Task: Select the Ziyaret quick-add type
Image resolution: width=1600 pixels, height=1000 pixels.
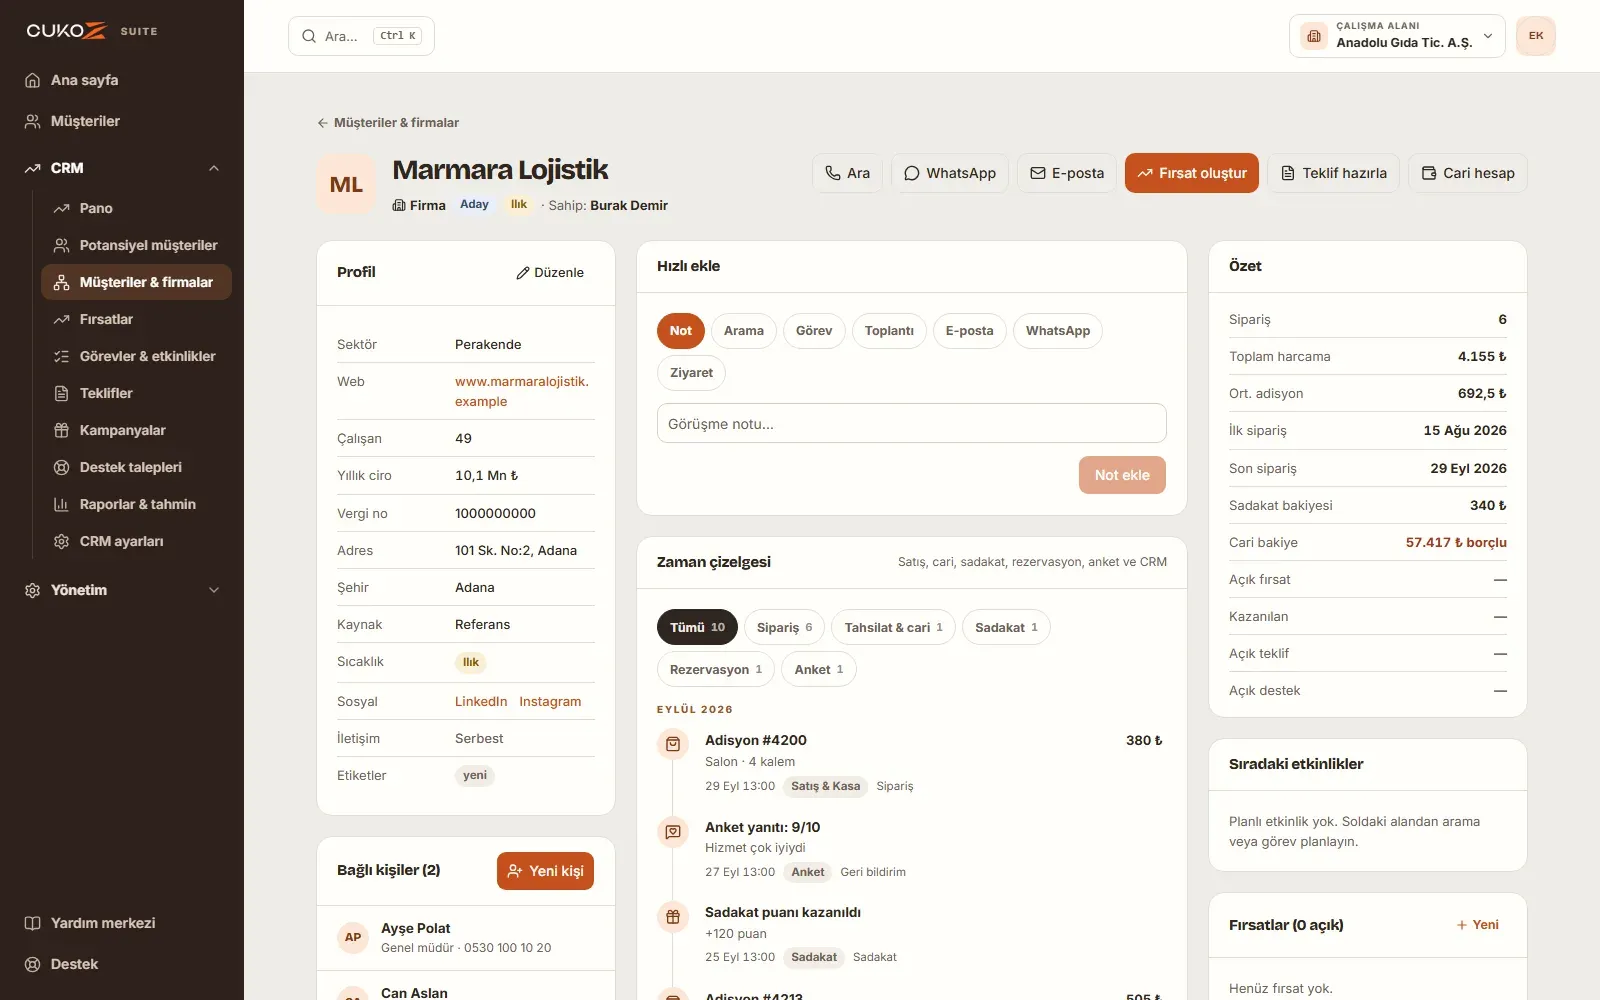Action: click(691, 373)
